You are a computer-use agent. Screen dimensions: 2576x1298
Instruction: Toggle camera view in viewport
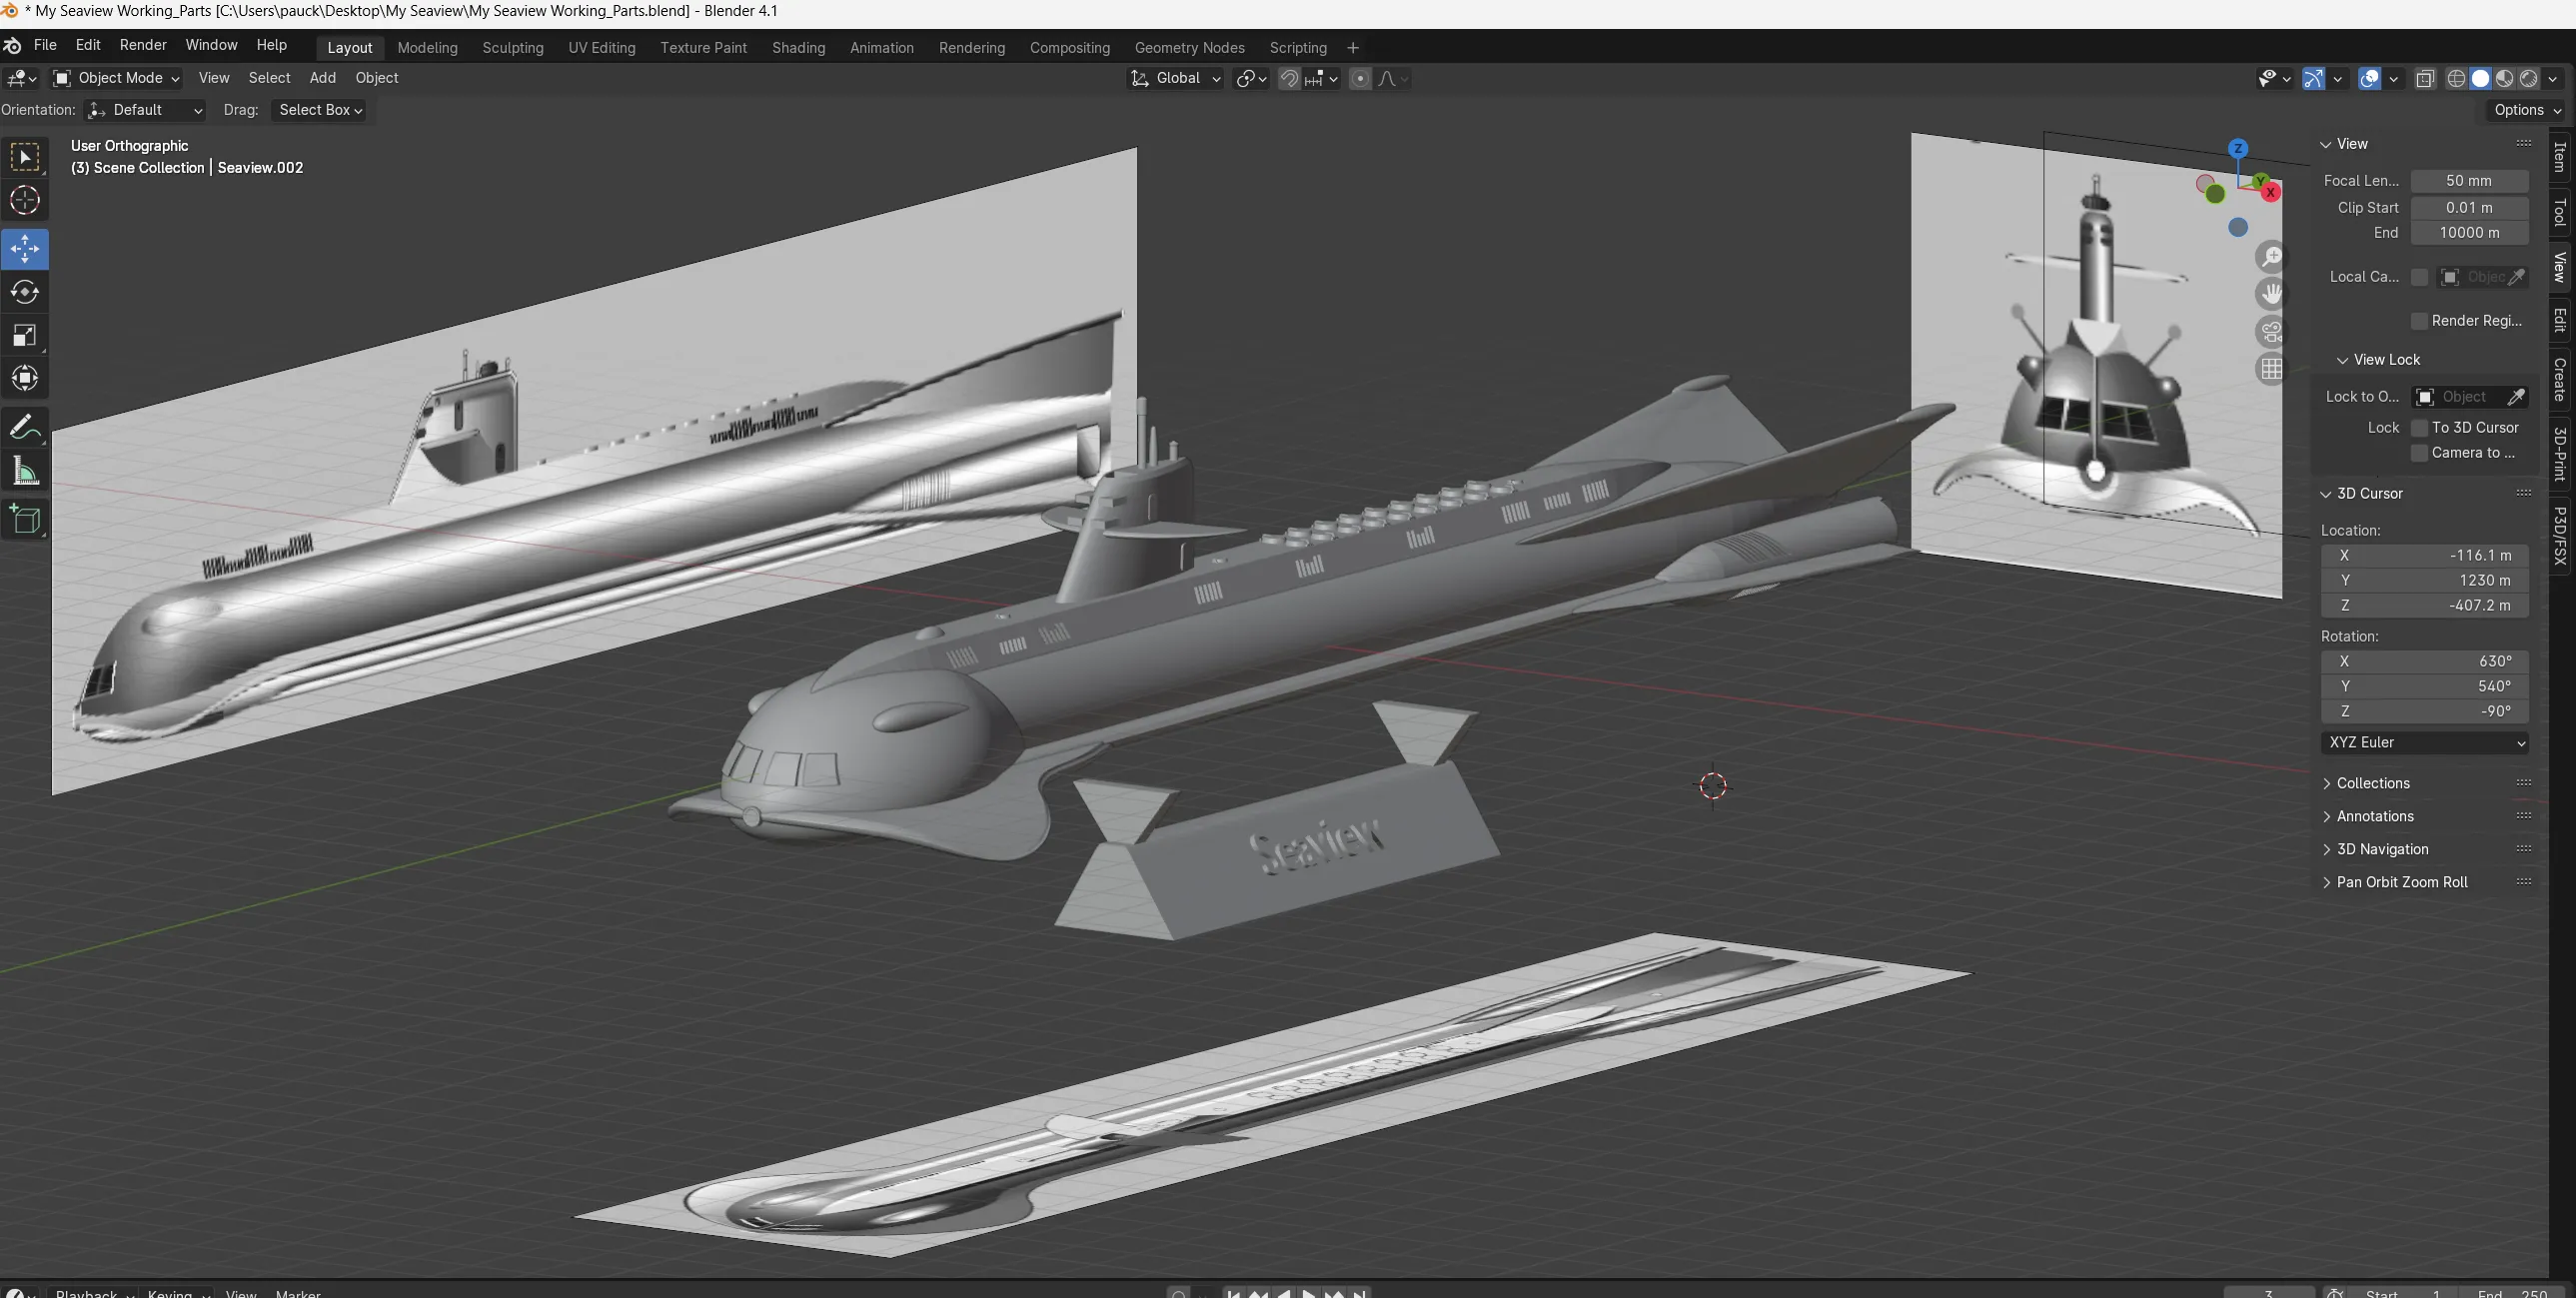(2271, 331)
